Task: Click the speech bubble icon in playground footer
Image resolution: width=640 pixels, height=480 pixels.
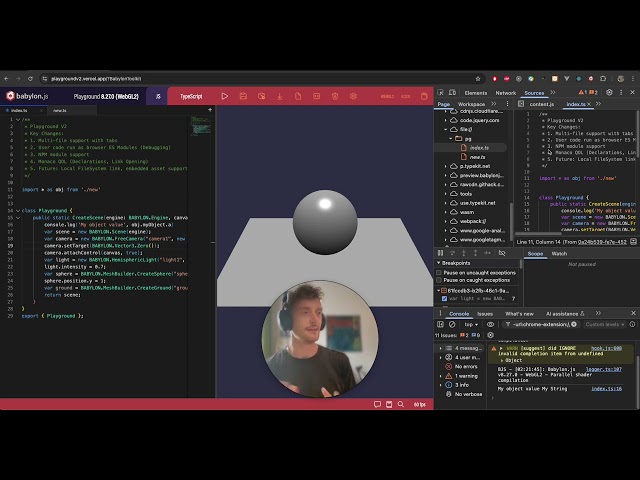Action: (377, 404)
